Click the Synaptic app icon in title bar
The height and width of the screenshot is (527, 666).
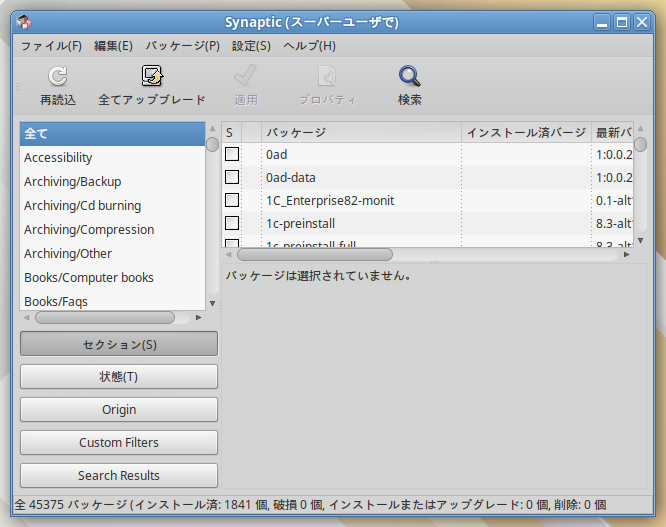click(x=24, y=22)
